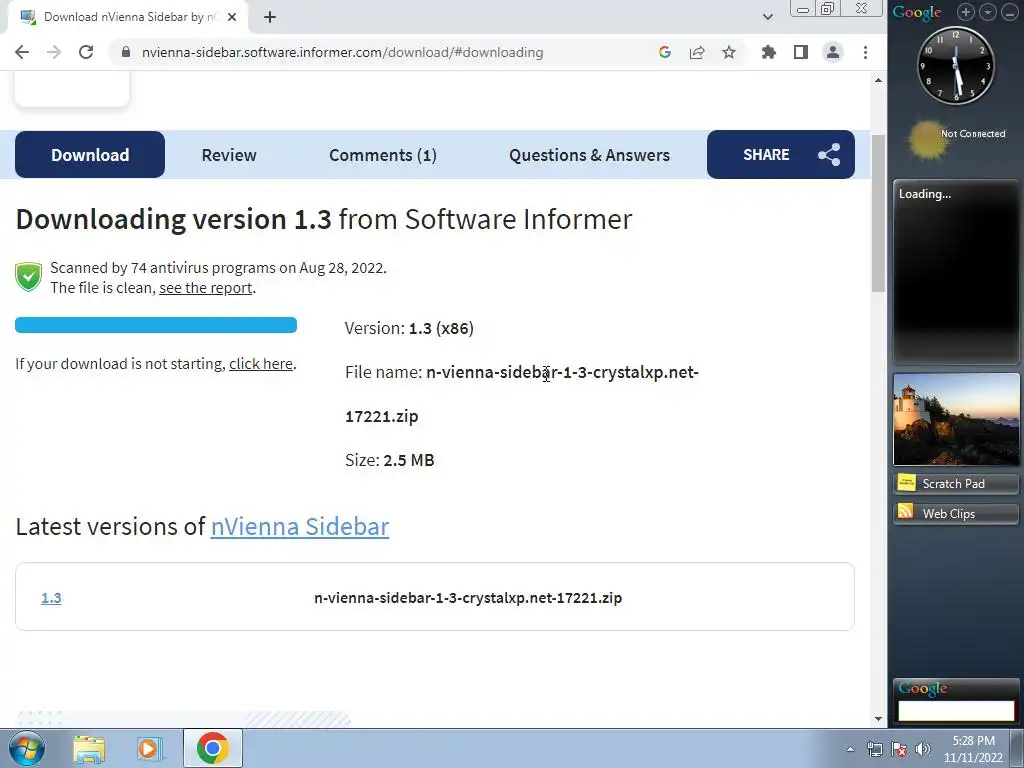Screen dimensions: 1024x768
Task: Reload the current page
Action: (86, 52)
